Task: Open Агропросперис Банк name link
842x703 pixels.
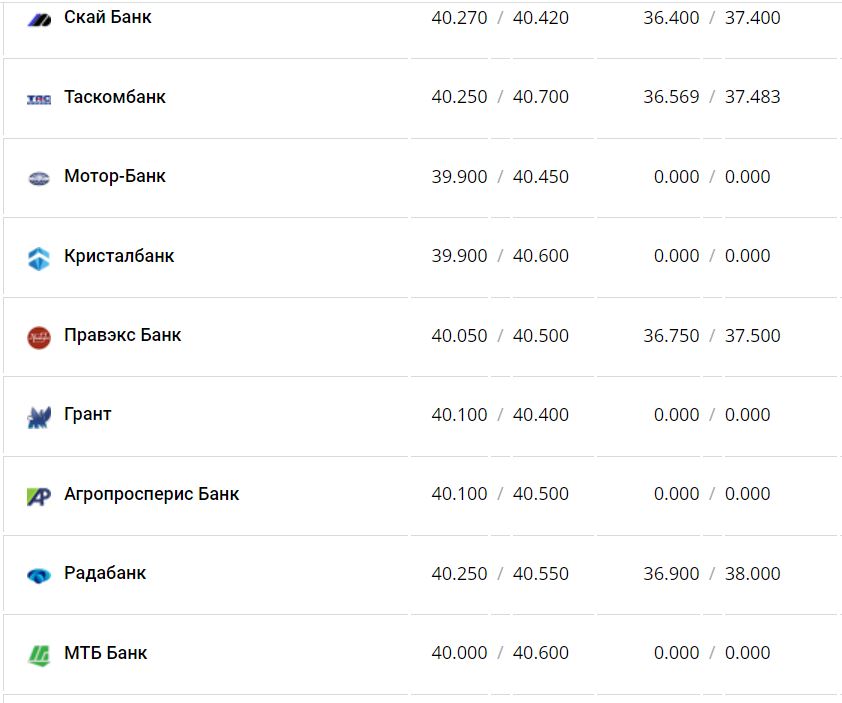Action: (x=151, y=494)
